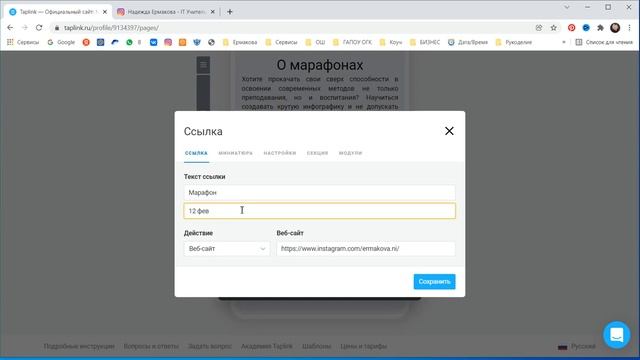640x360 pixels.
Task: Open the Chrome profile avatar
Action: tap(615, 28)
